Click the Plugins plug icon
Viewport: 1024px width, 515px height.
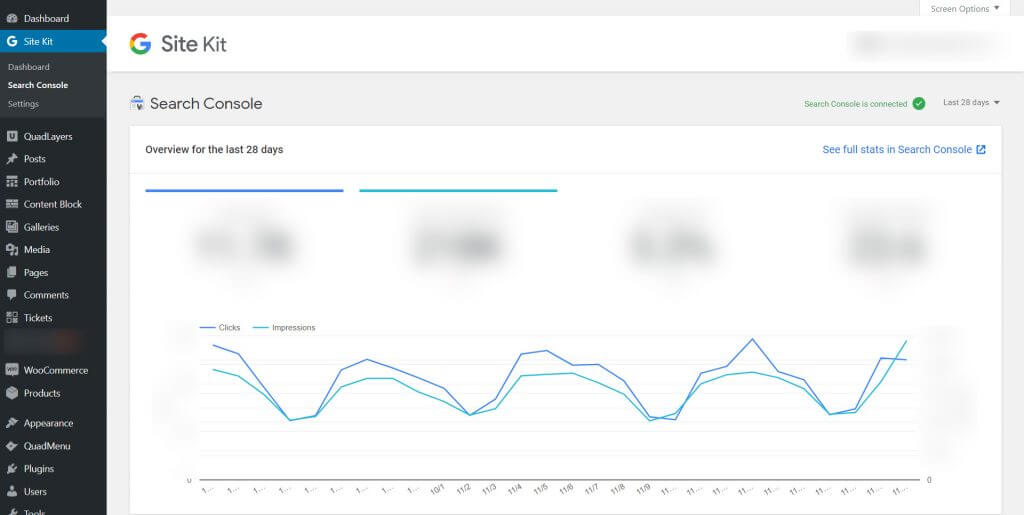(x=12, y=469)
